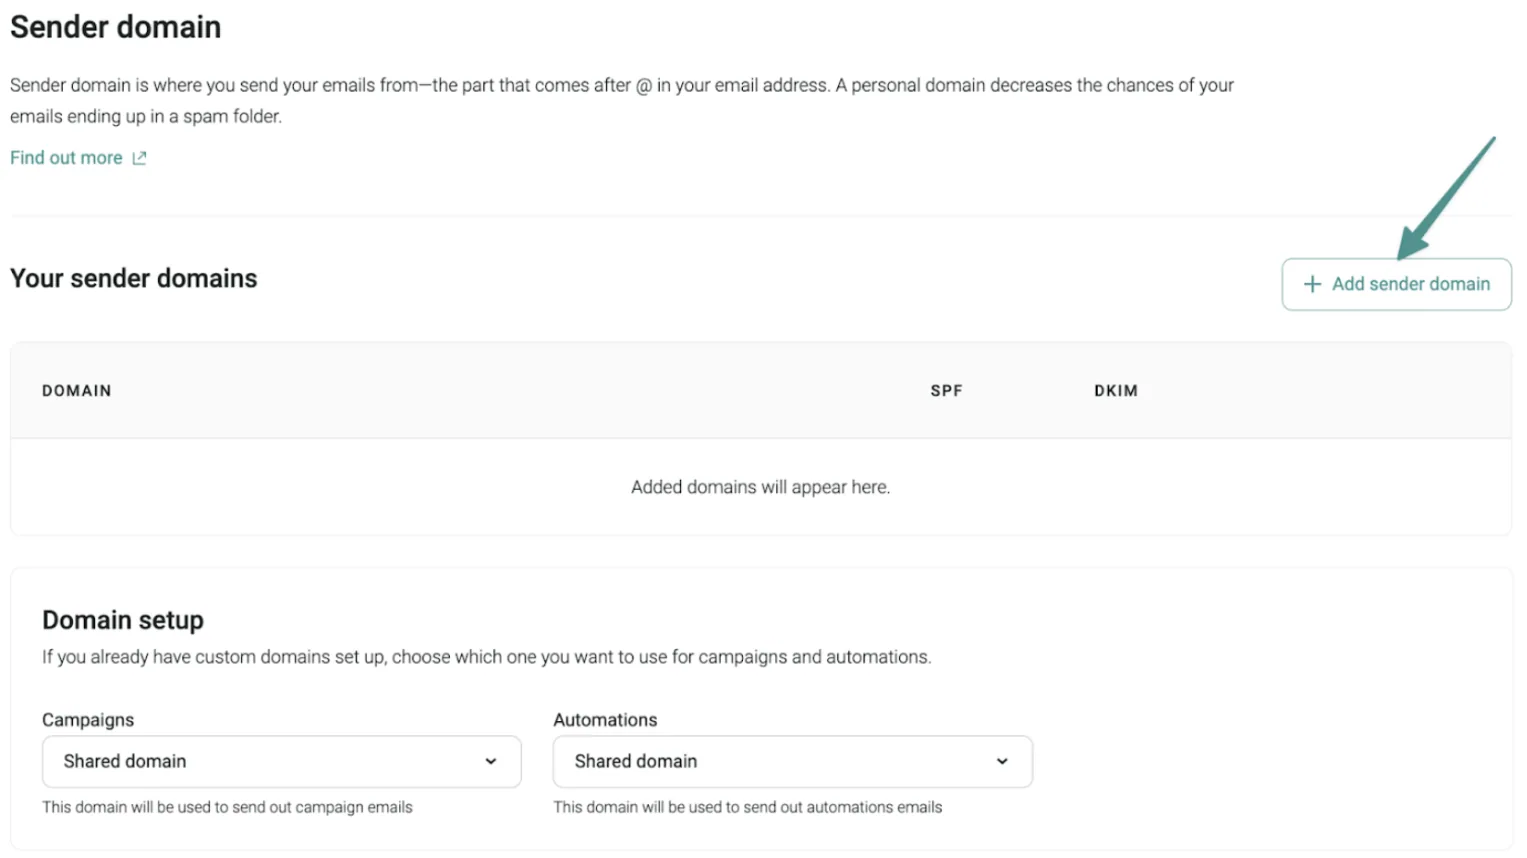Click the Campaigns field label
Screen dimensions: 1527x858
[88, 720]
